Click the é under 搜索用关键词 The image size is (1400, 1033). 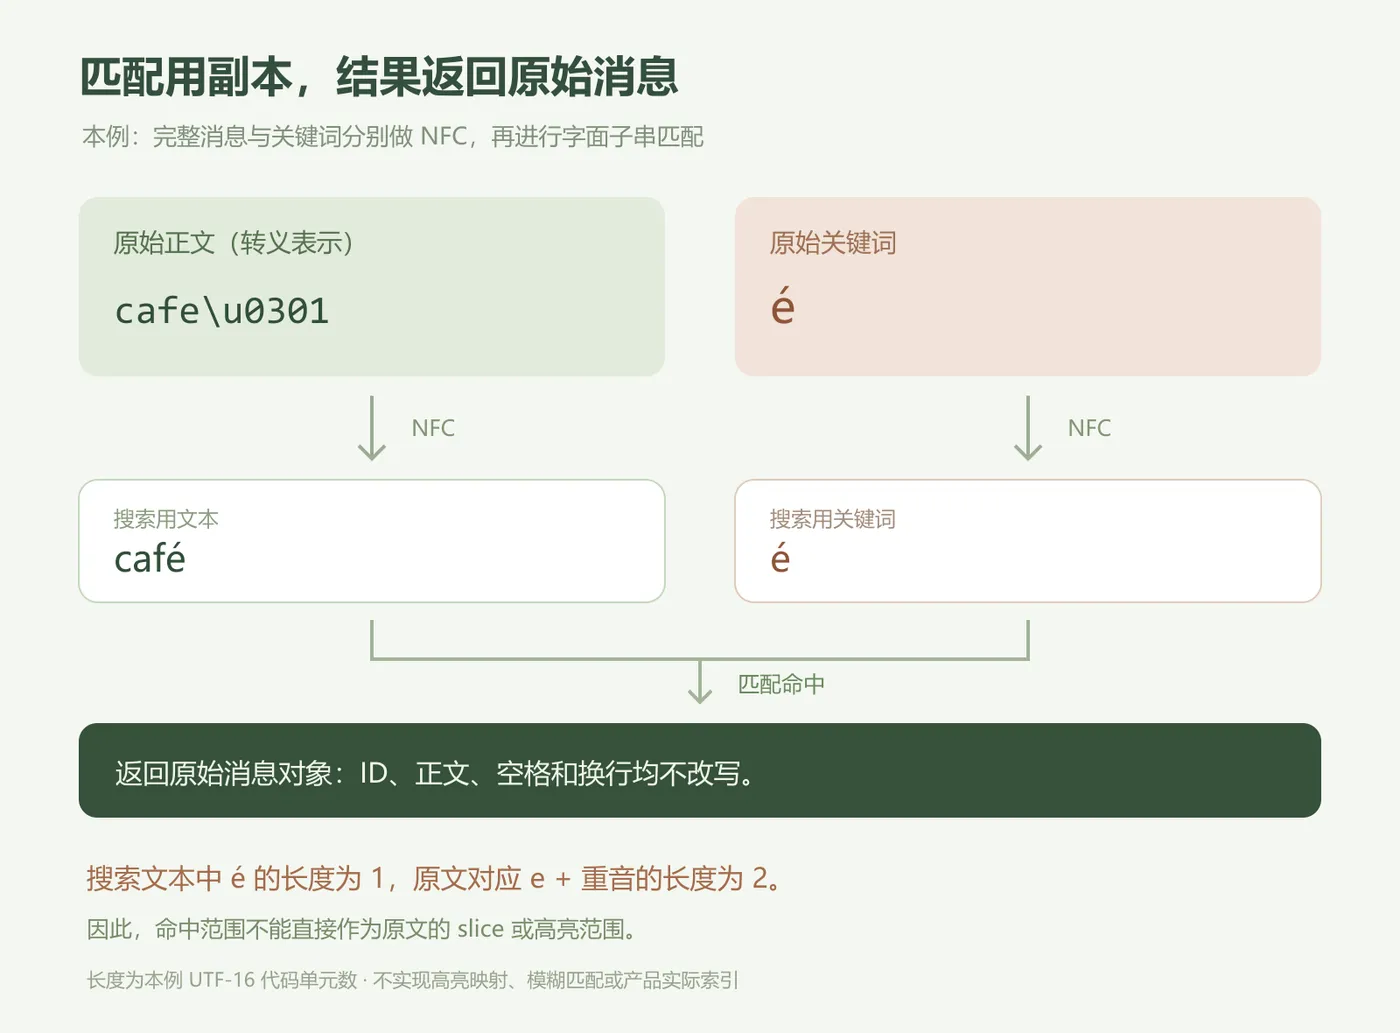[781, 559]
